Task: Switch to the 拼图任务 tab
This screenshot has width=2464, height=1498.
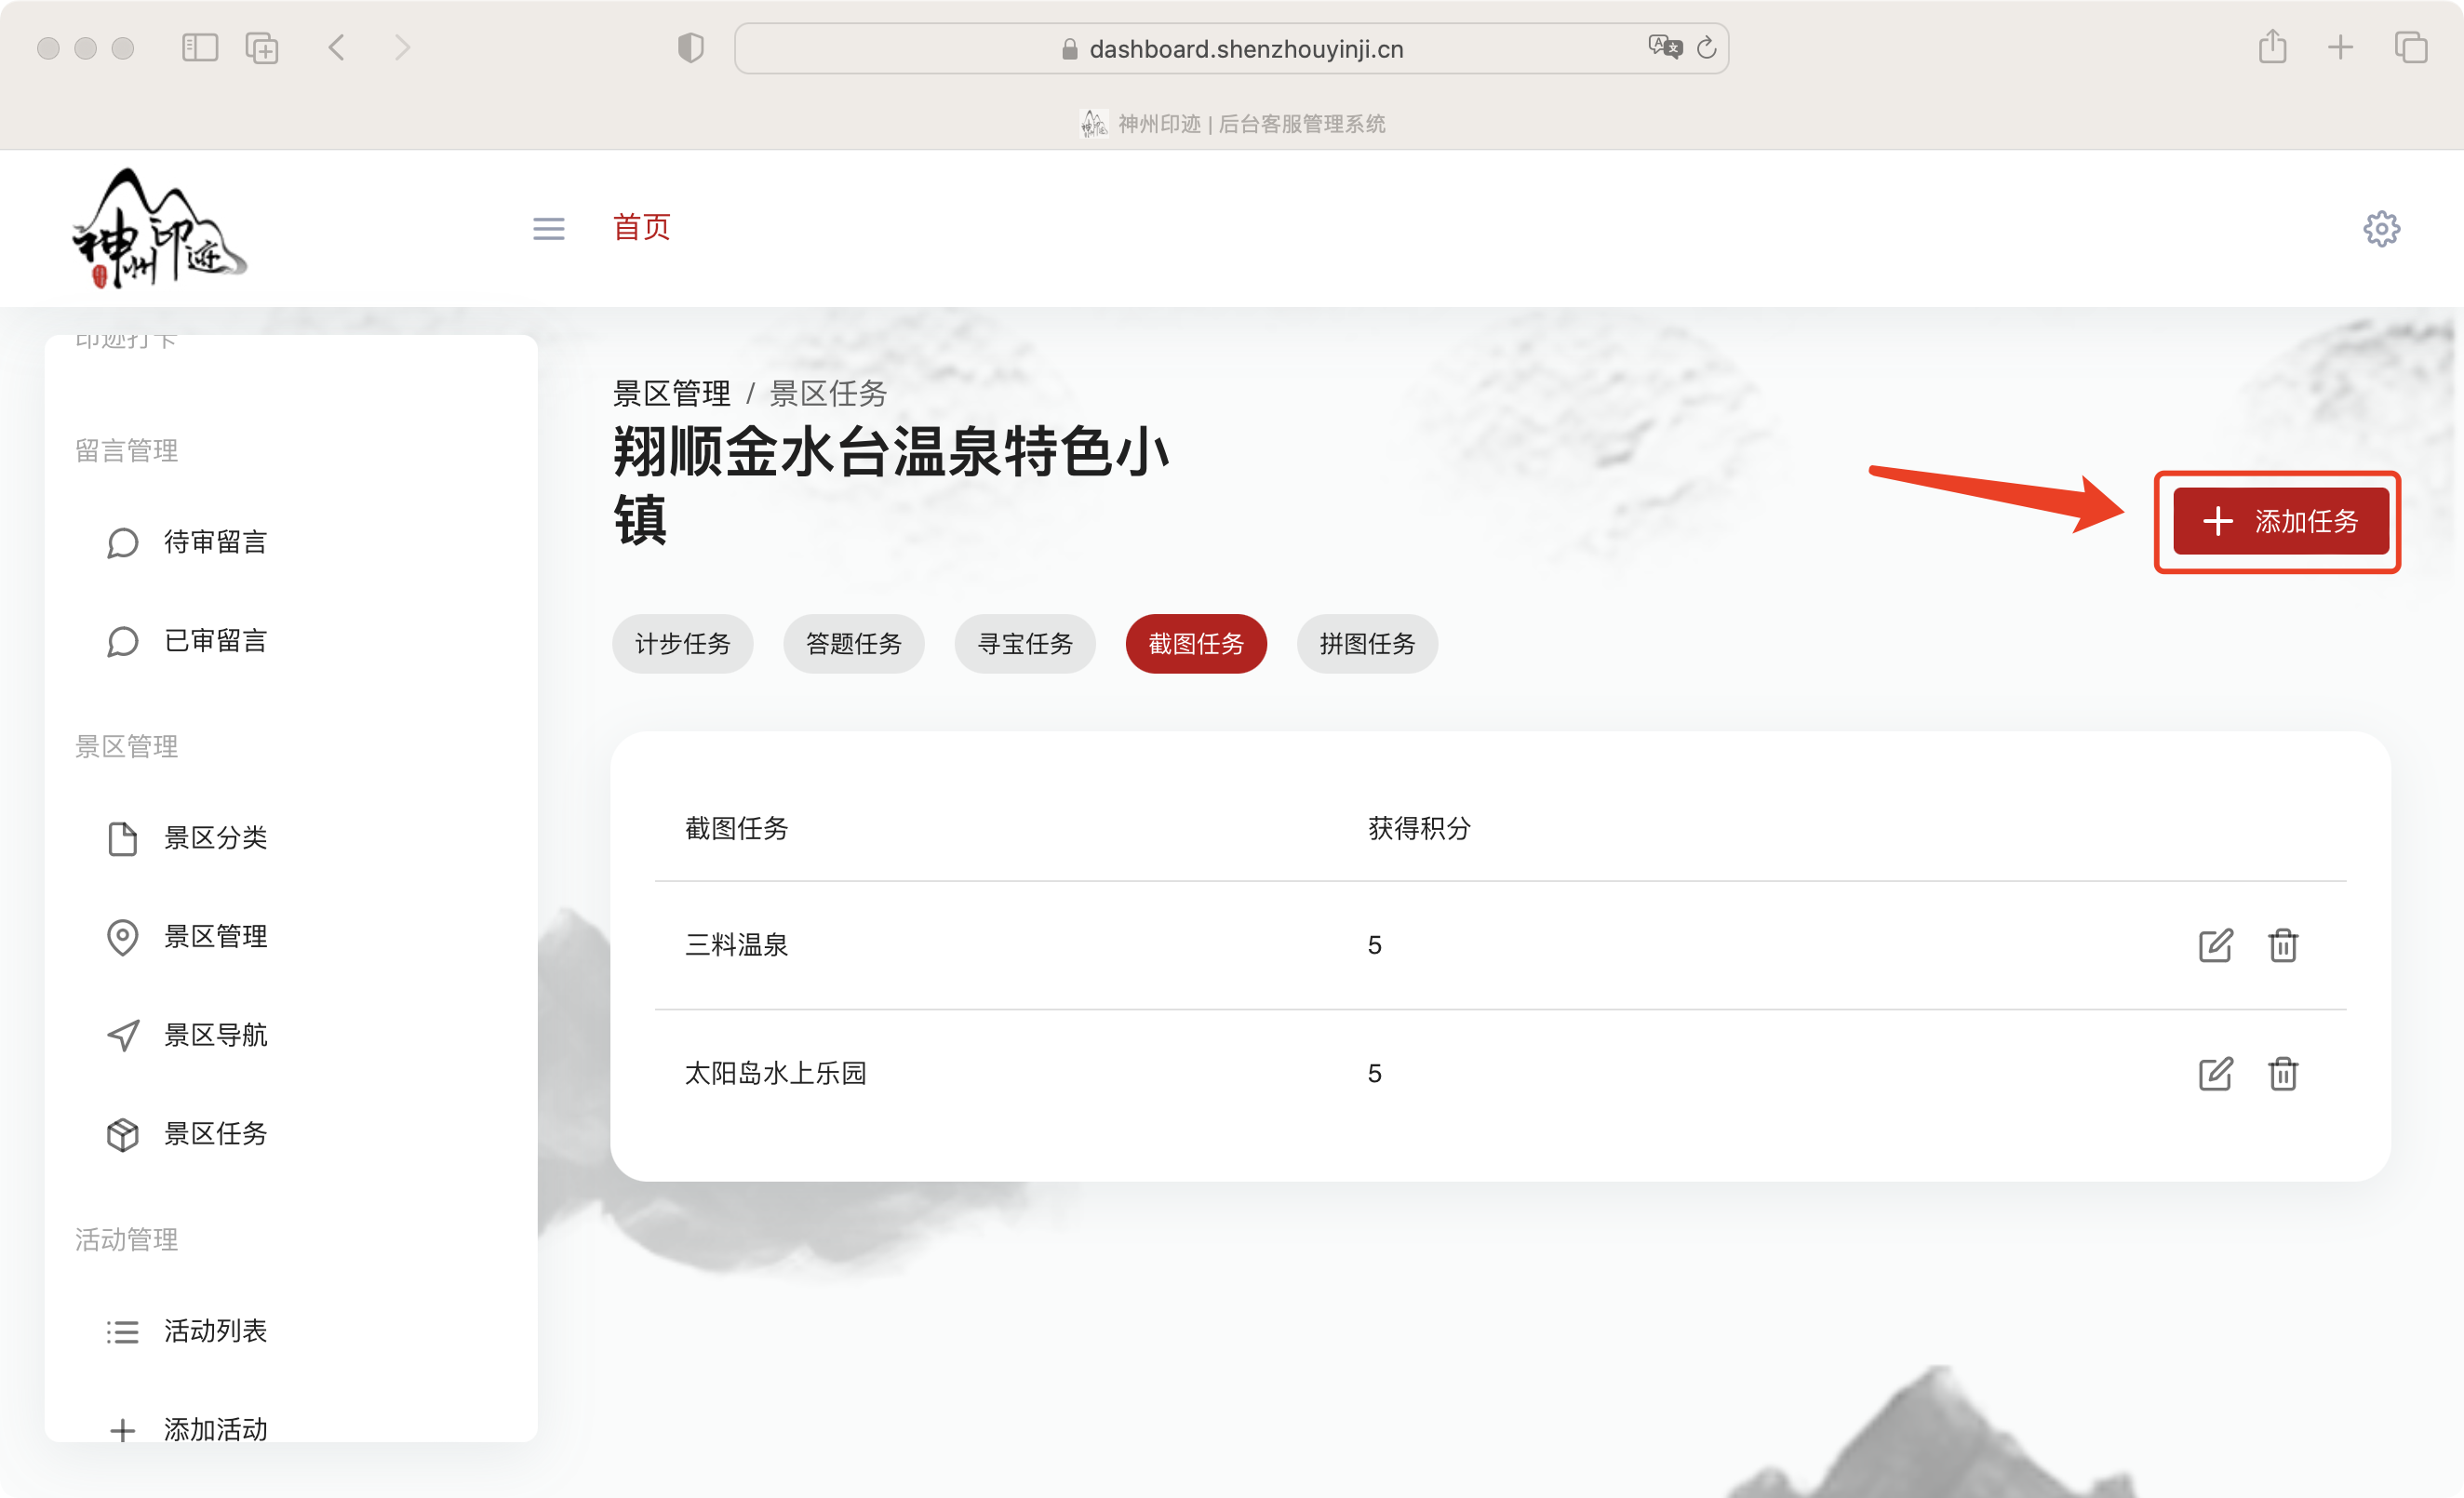Action: pos(1367,644)
